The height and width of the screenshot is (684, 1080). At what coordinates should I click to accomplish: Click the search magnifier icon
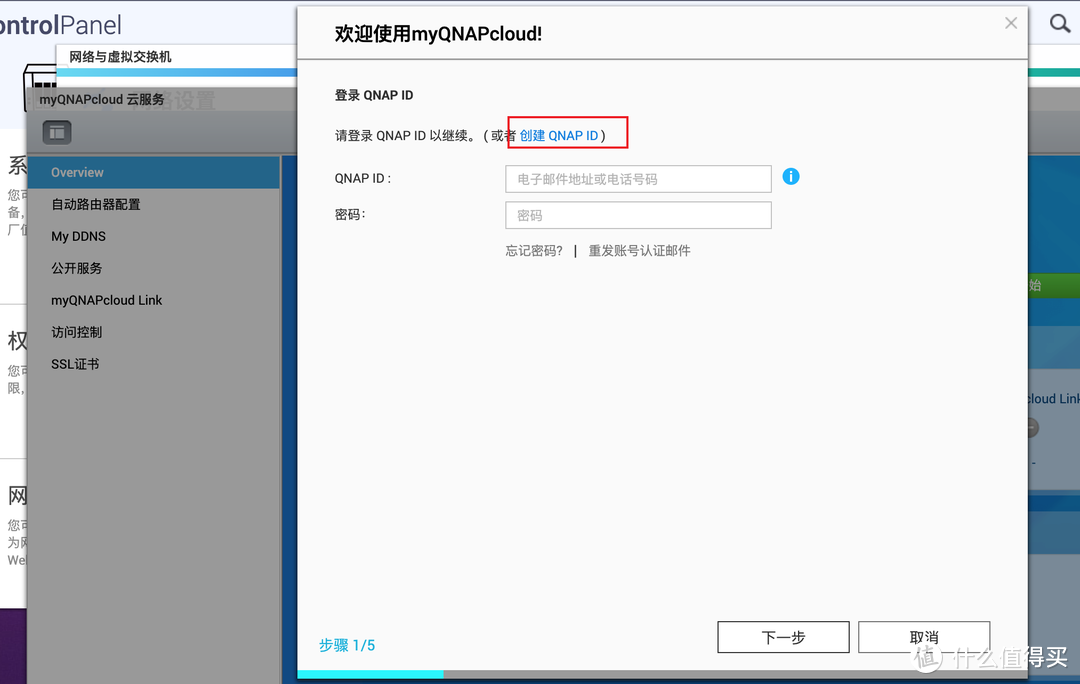coord(1059,23)
